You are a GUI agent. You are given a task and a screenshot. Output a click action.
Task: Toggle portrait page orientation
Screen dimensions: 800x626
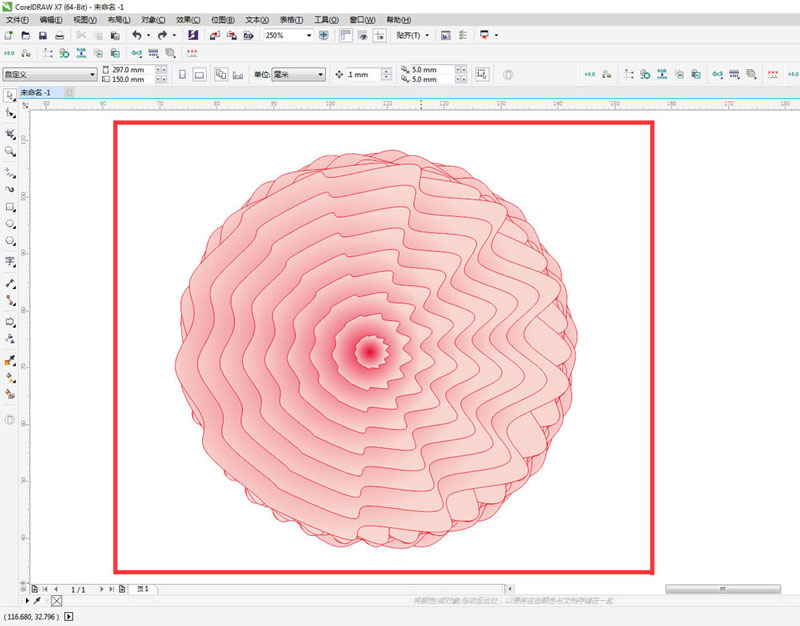(x=182, y=74)
